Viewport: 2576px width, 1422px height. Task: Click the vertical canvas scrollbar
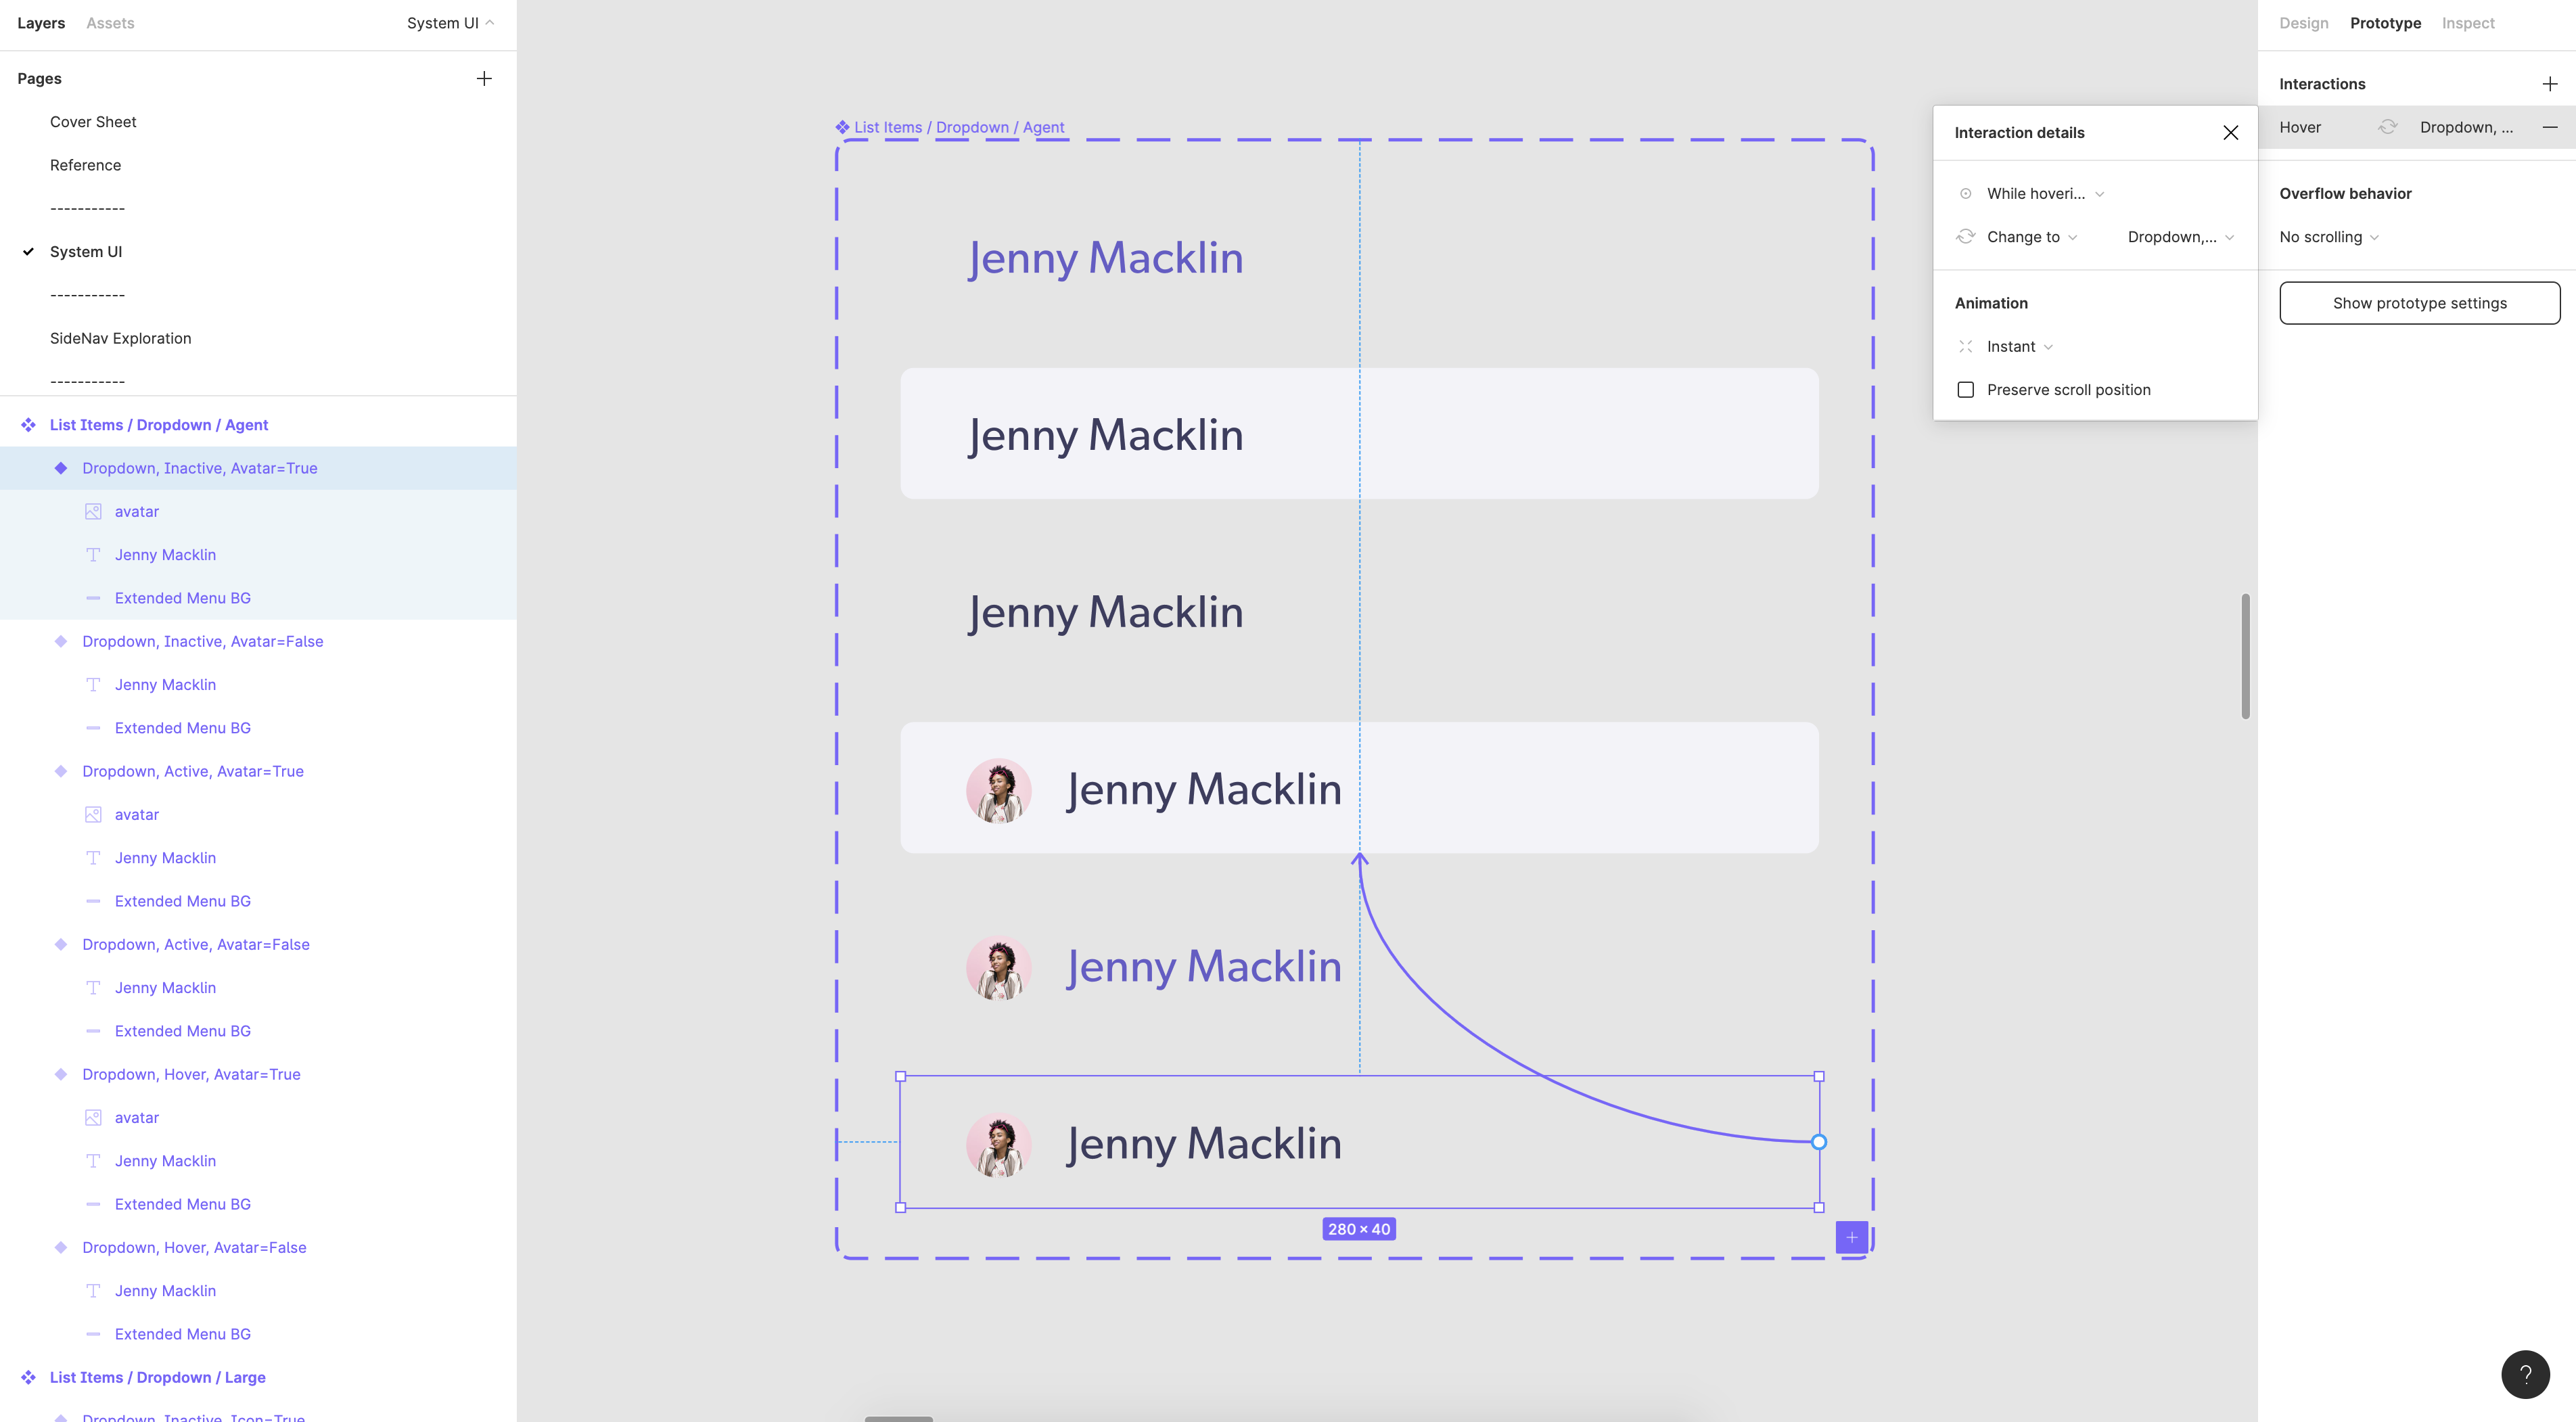point(2245,656)
